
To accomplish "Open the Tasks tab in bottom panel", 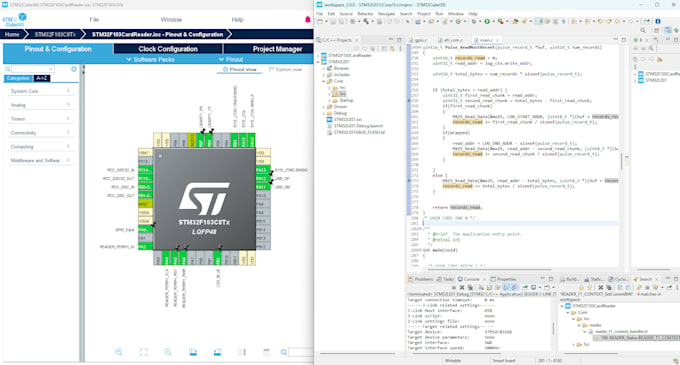I will click(x=445, y=279).
